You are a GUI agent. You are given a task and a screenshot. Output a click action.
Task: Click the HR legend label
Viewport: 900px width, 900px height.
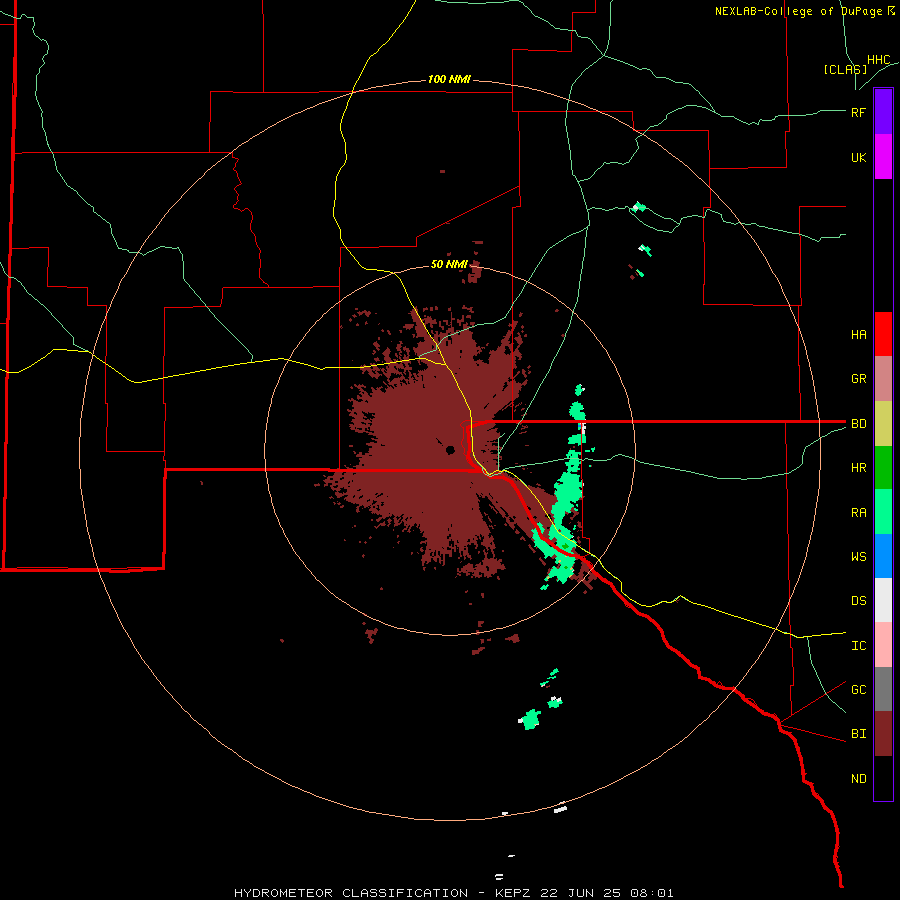pyautogui.click(x=858, y=468)
